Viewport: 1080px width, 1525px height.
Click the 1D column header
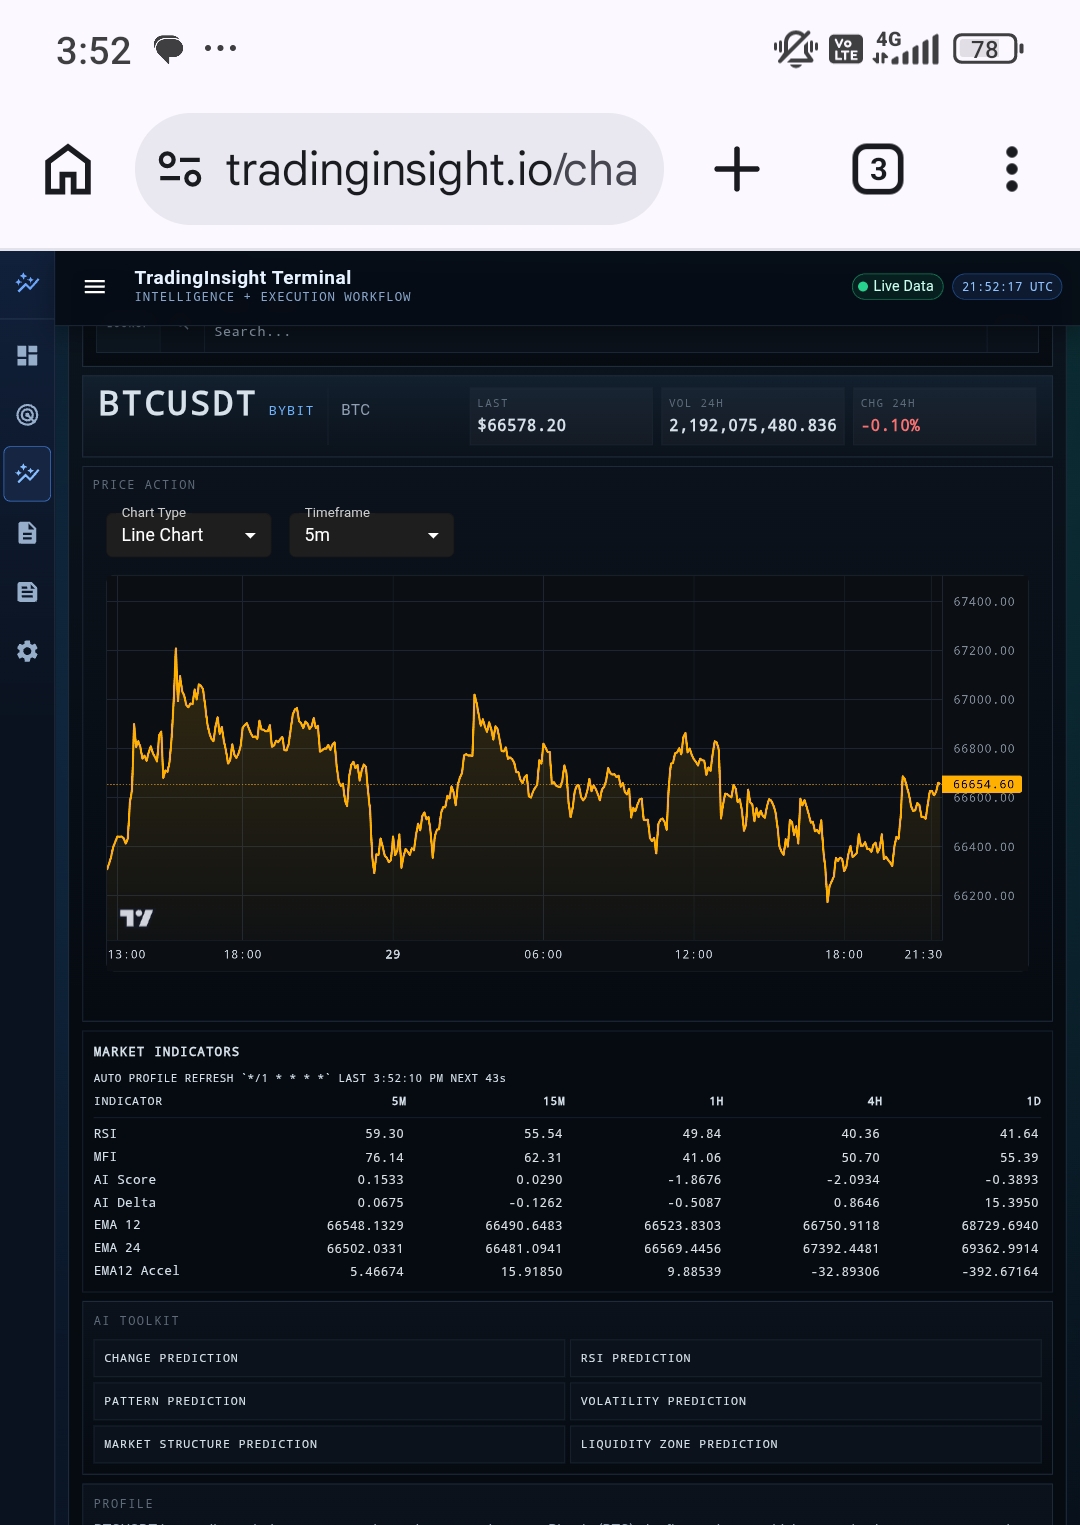1034,1101
